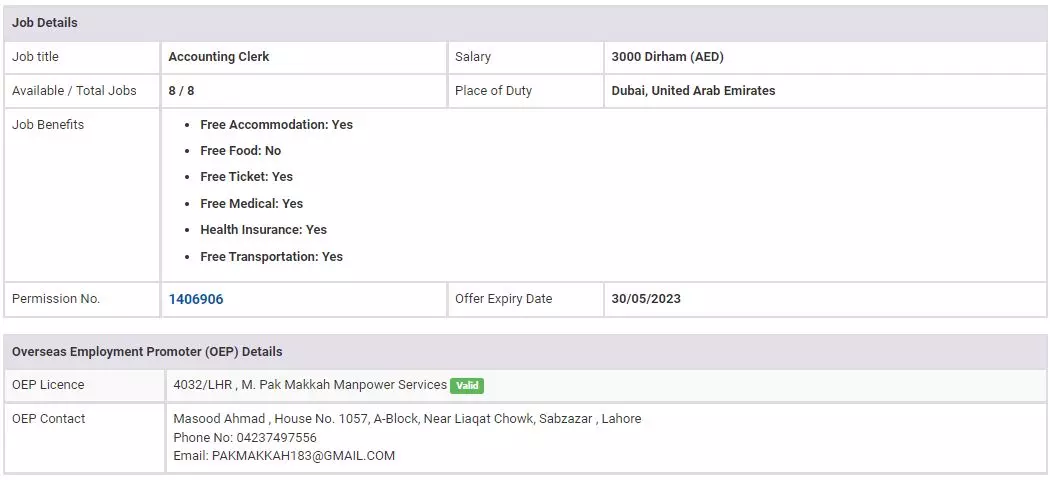The height and width of the screenshot is (480, 1050).
Task: Click the OEP phone number 04237497556
Action: coord(271,438)
